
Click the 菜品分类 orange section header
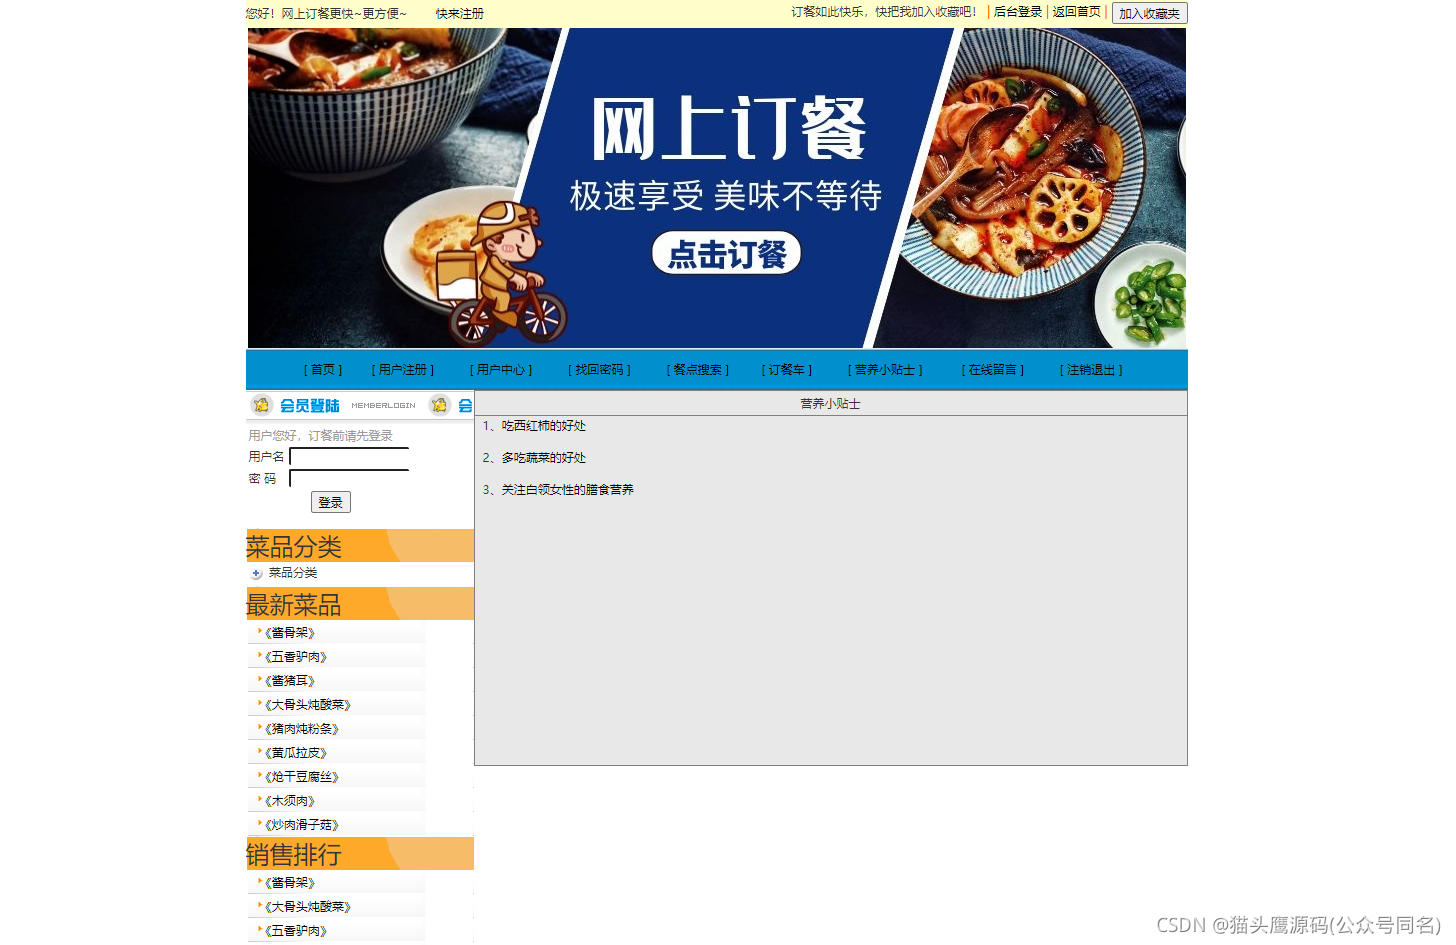(360, 546)
